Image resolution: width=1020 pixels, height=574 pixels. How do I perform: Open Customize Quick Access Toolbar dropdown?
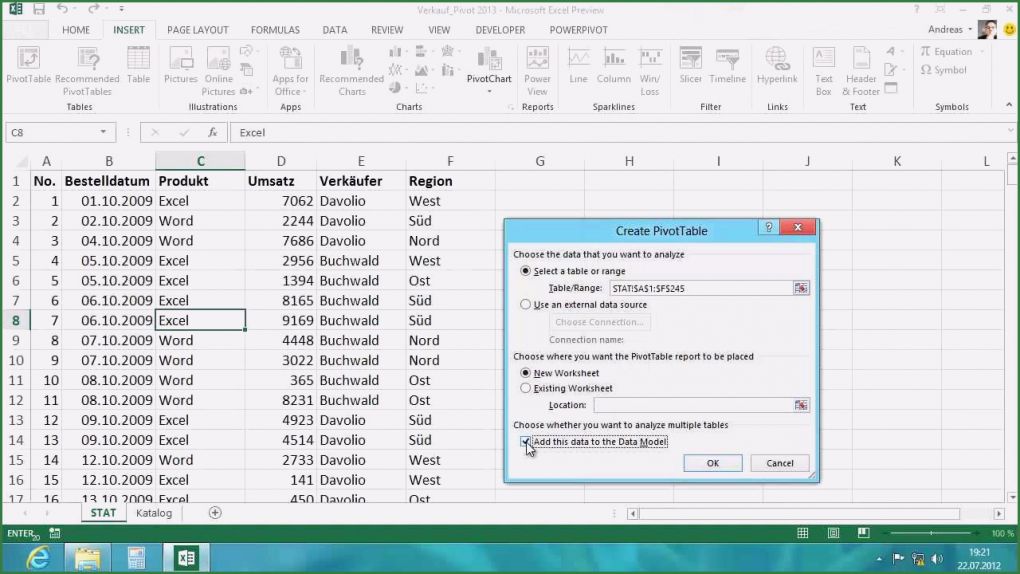point(122,9)
